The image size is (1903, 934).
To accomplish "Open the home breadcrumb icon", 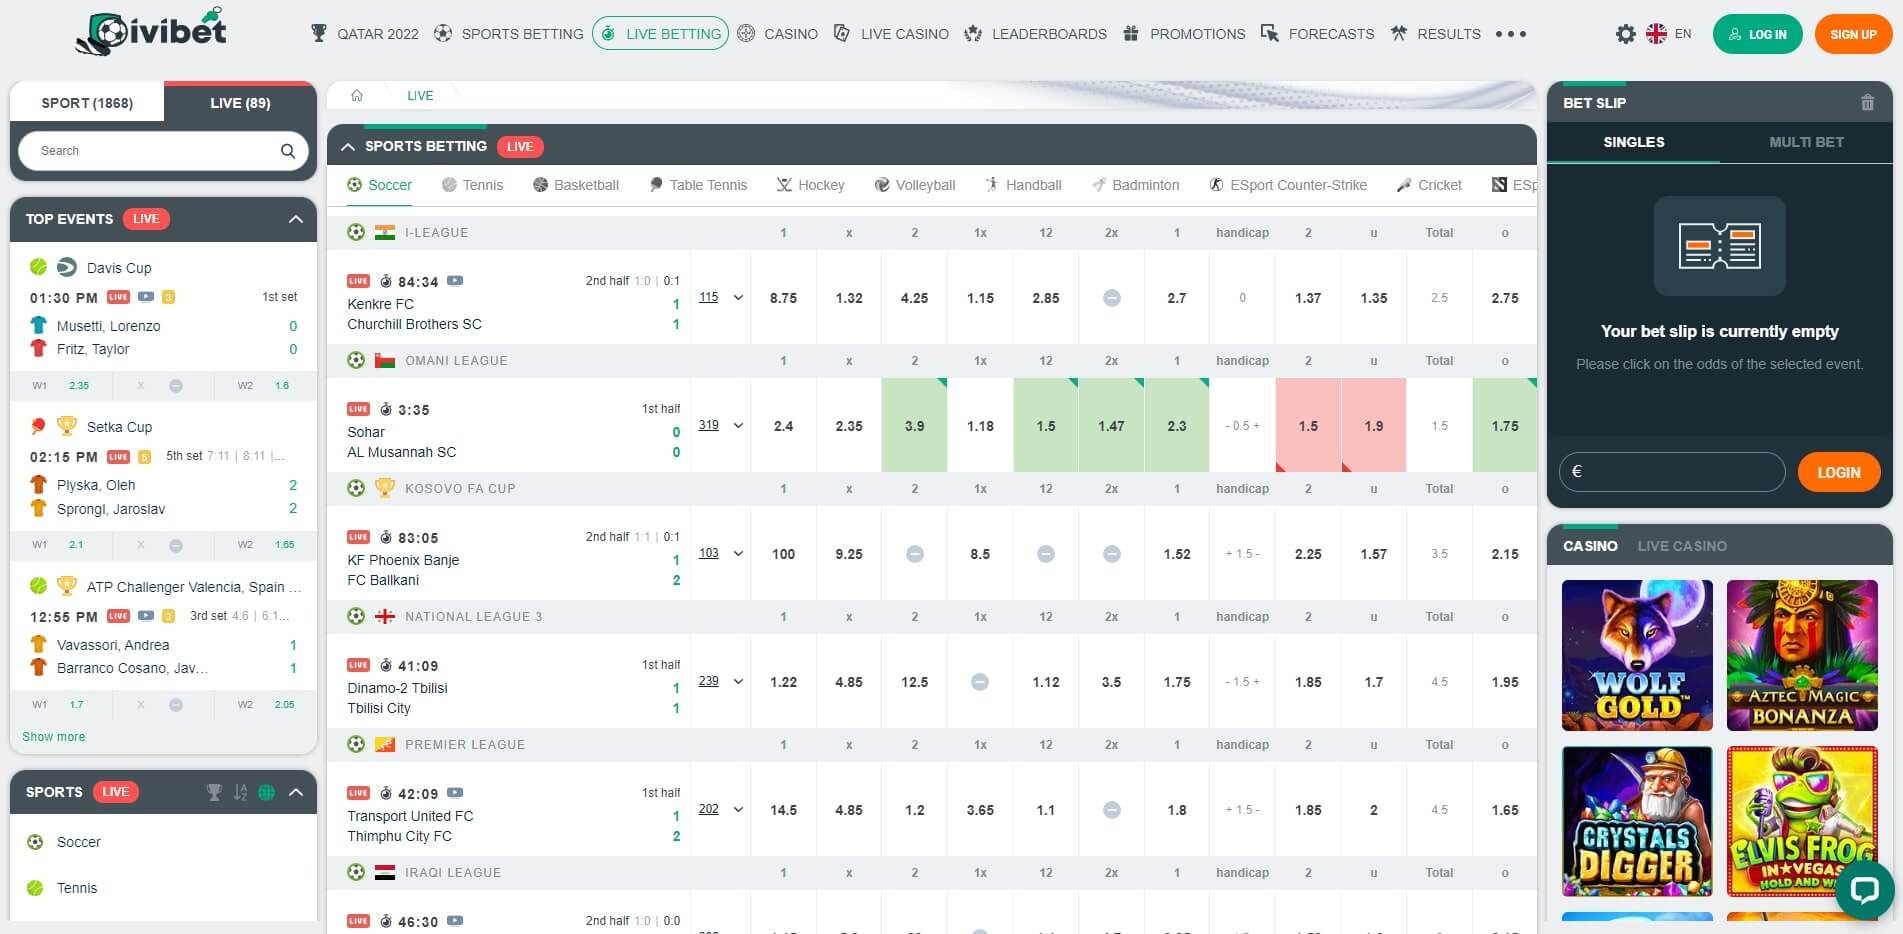I will pyautogui.click(x=357, y=94).
